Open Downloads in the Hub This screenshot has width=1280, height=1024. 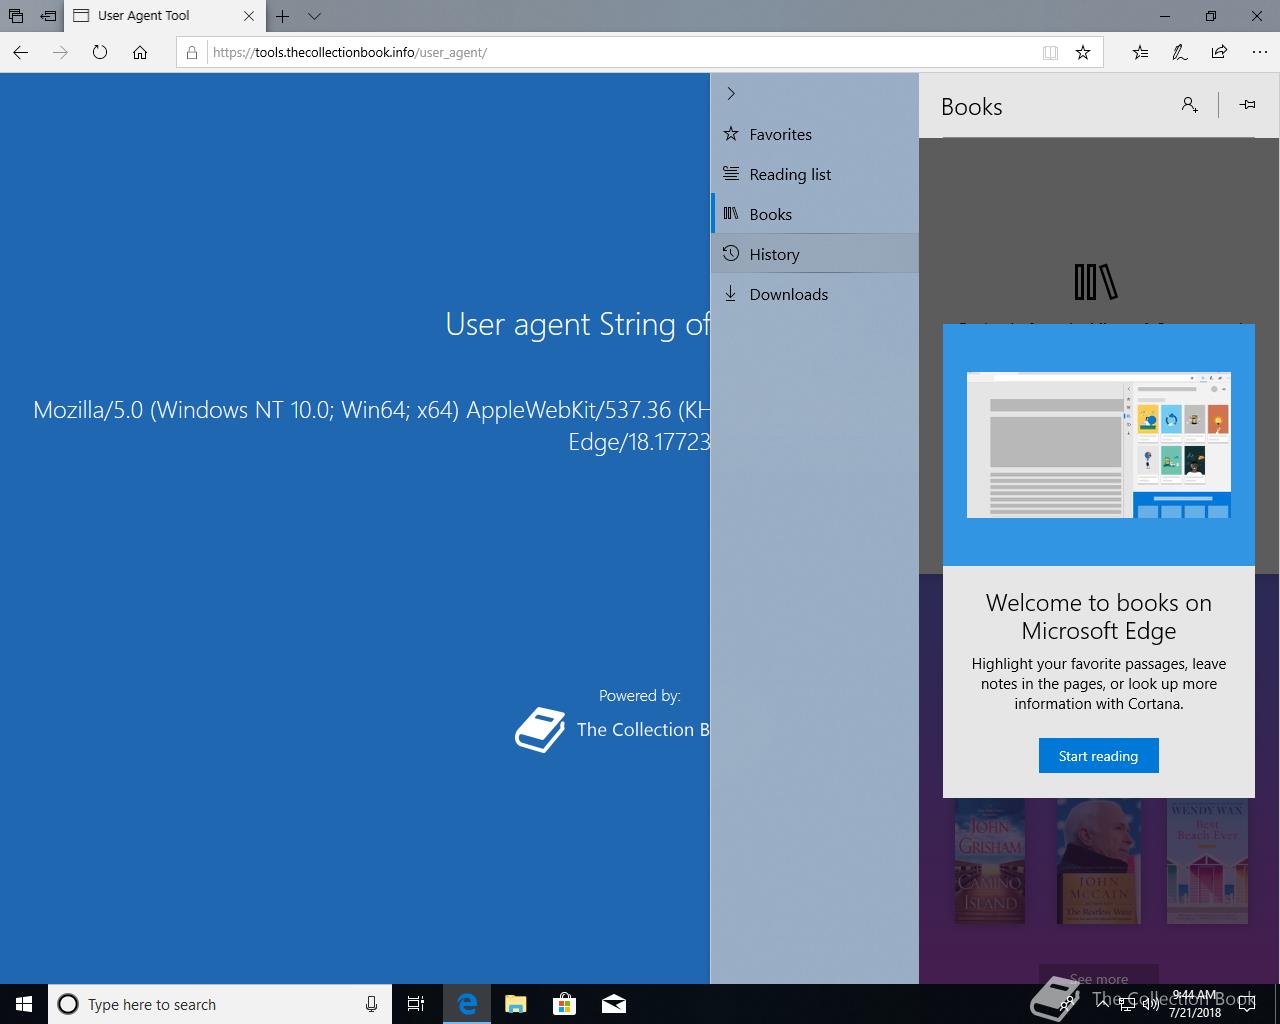(x=814, y=294)
